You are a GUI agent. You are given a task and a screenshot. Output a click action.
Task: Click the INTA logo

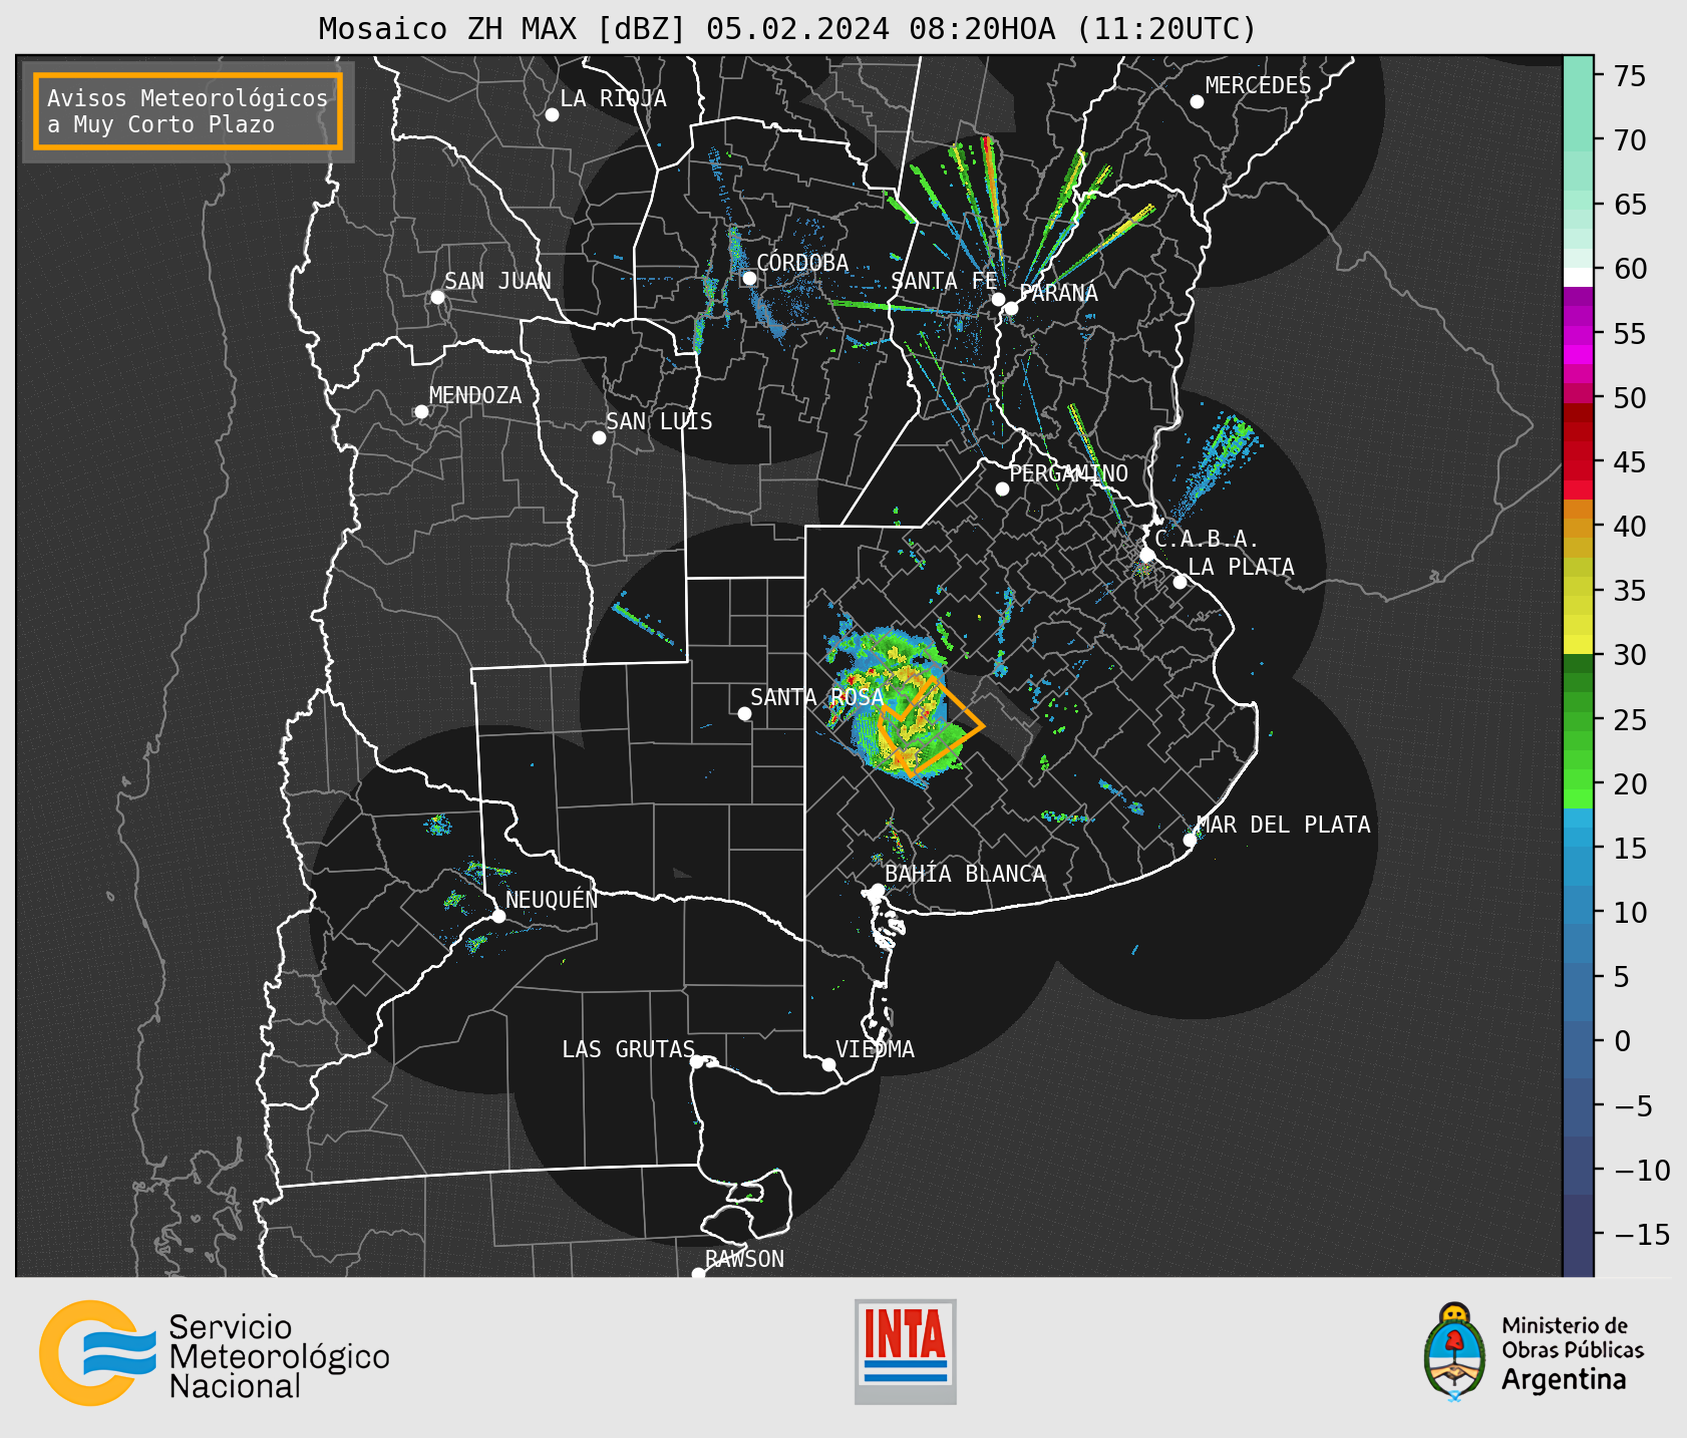coord(905,1351)
